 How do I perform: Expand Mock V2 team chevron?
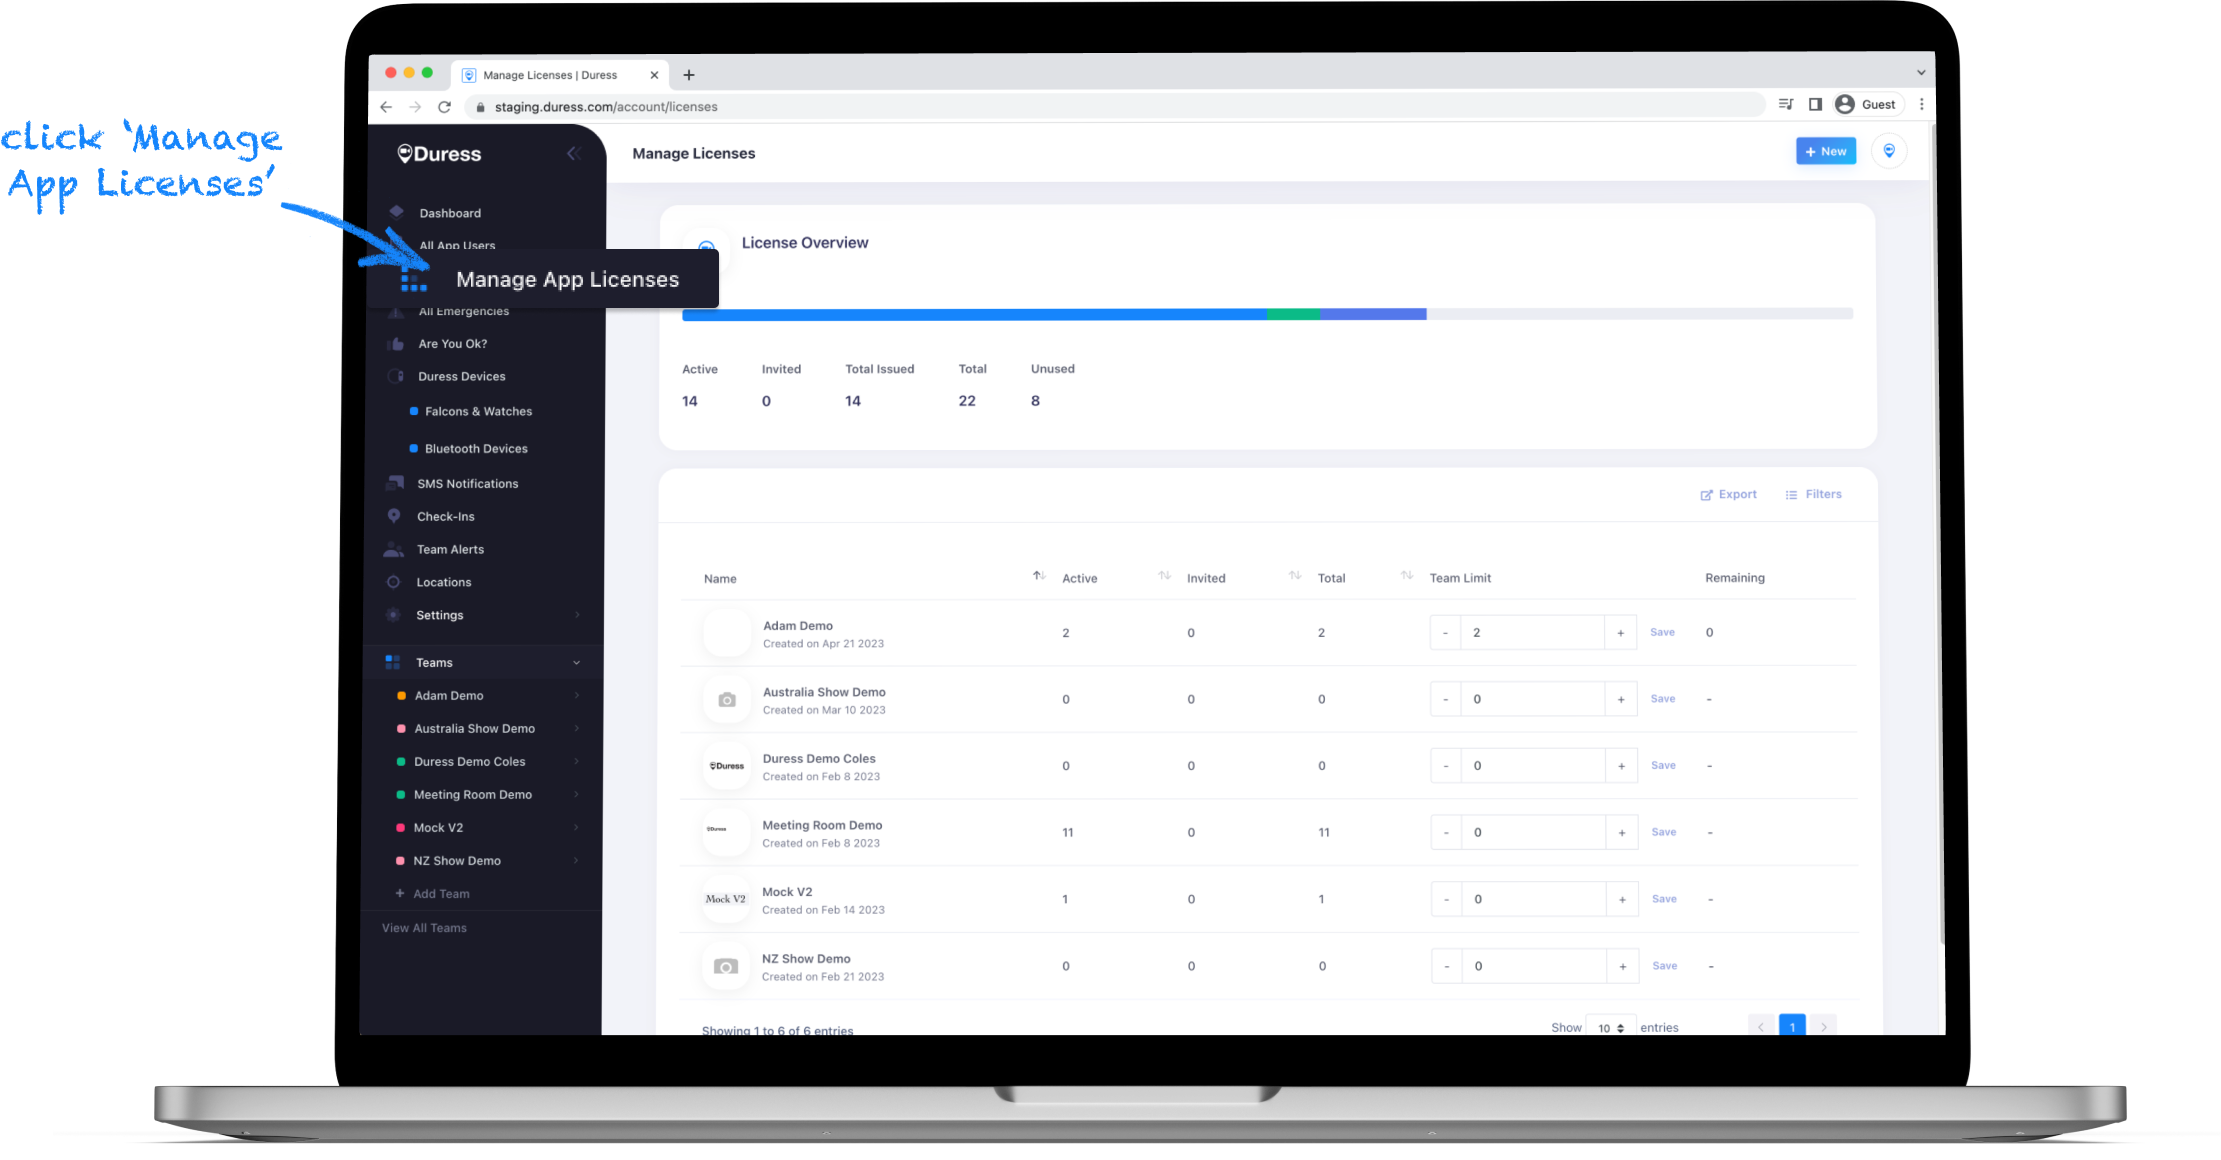coord(577,827)
